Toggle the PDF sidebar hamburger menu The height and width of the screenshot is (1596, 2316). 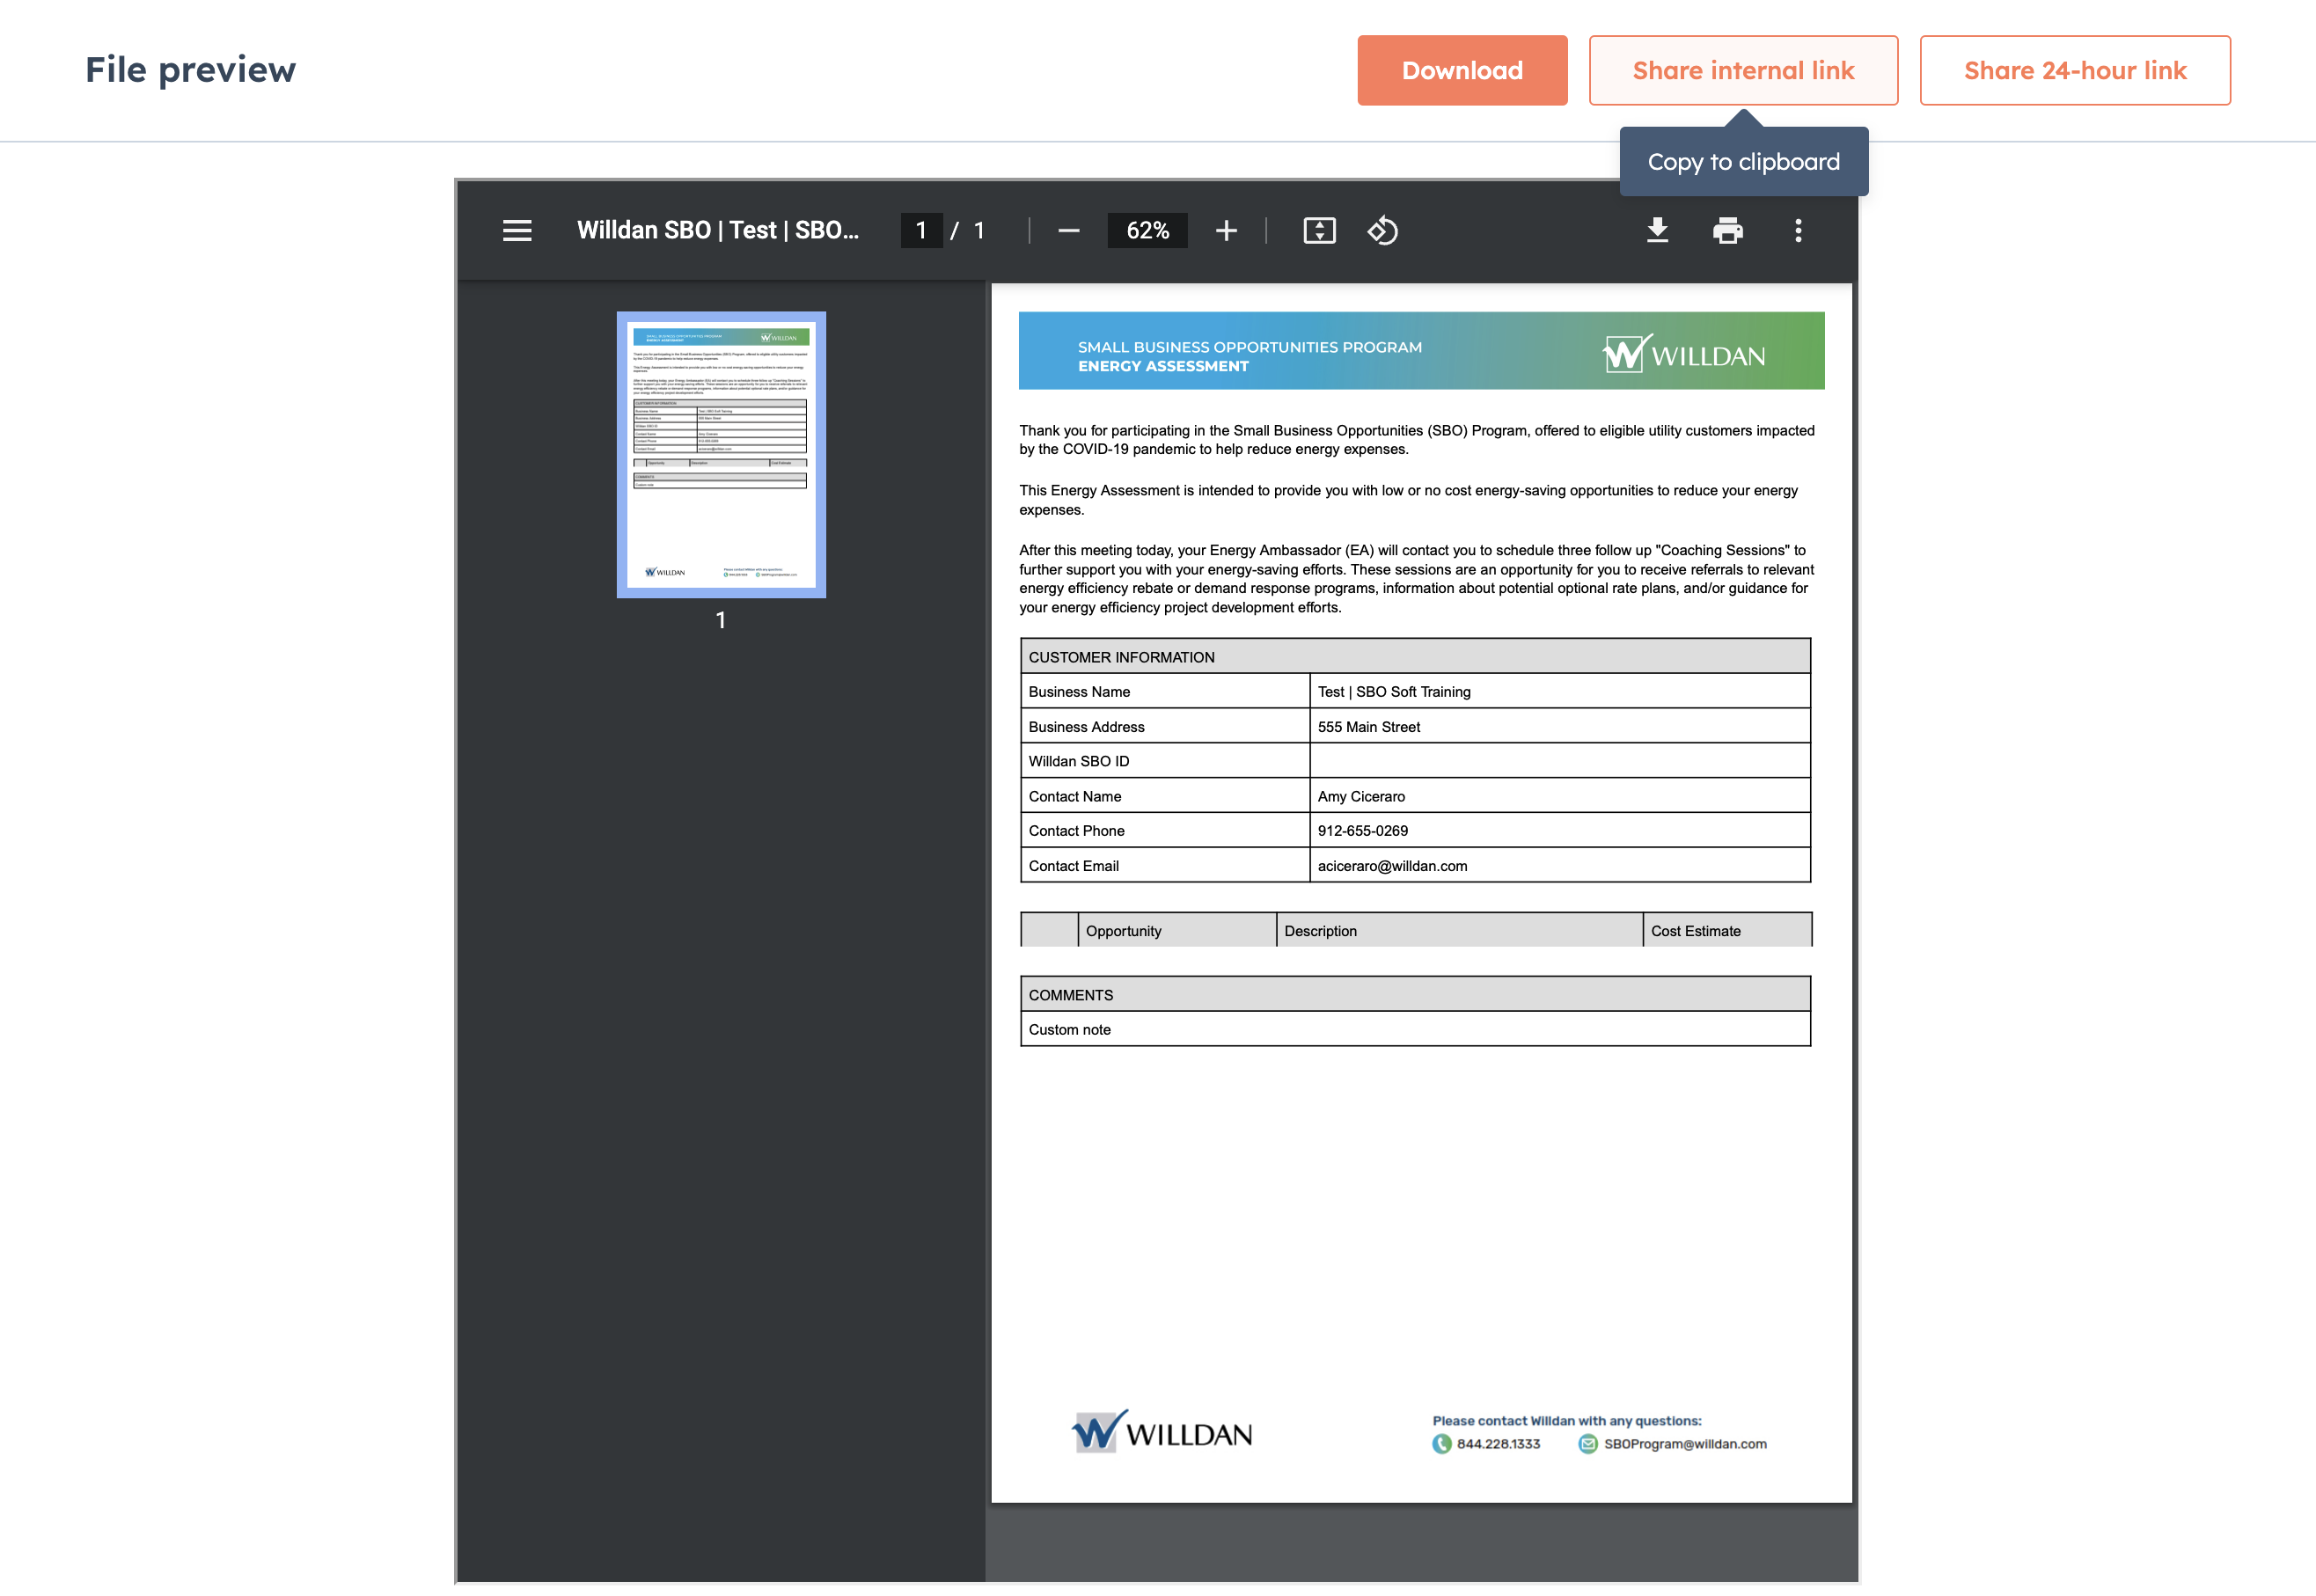tap(517, 231)
